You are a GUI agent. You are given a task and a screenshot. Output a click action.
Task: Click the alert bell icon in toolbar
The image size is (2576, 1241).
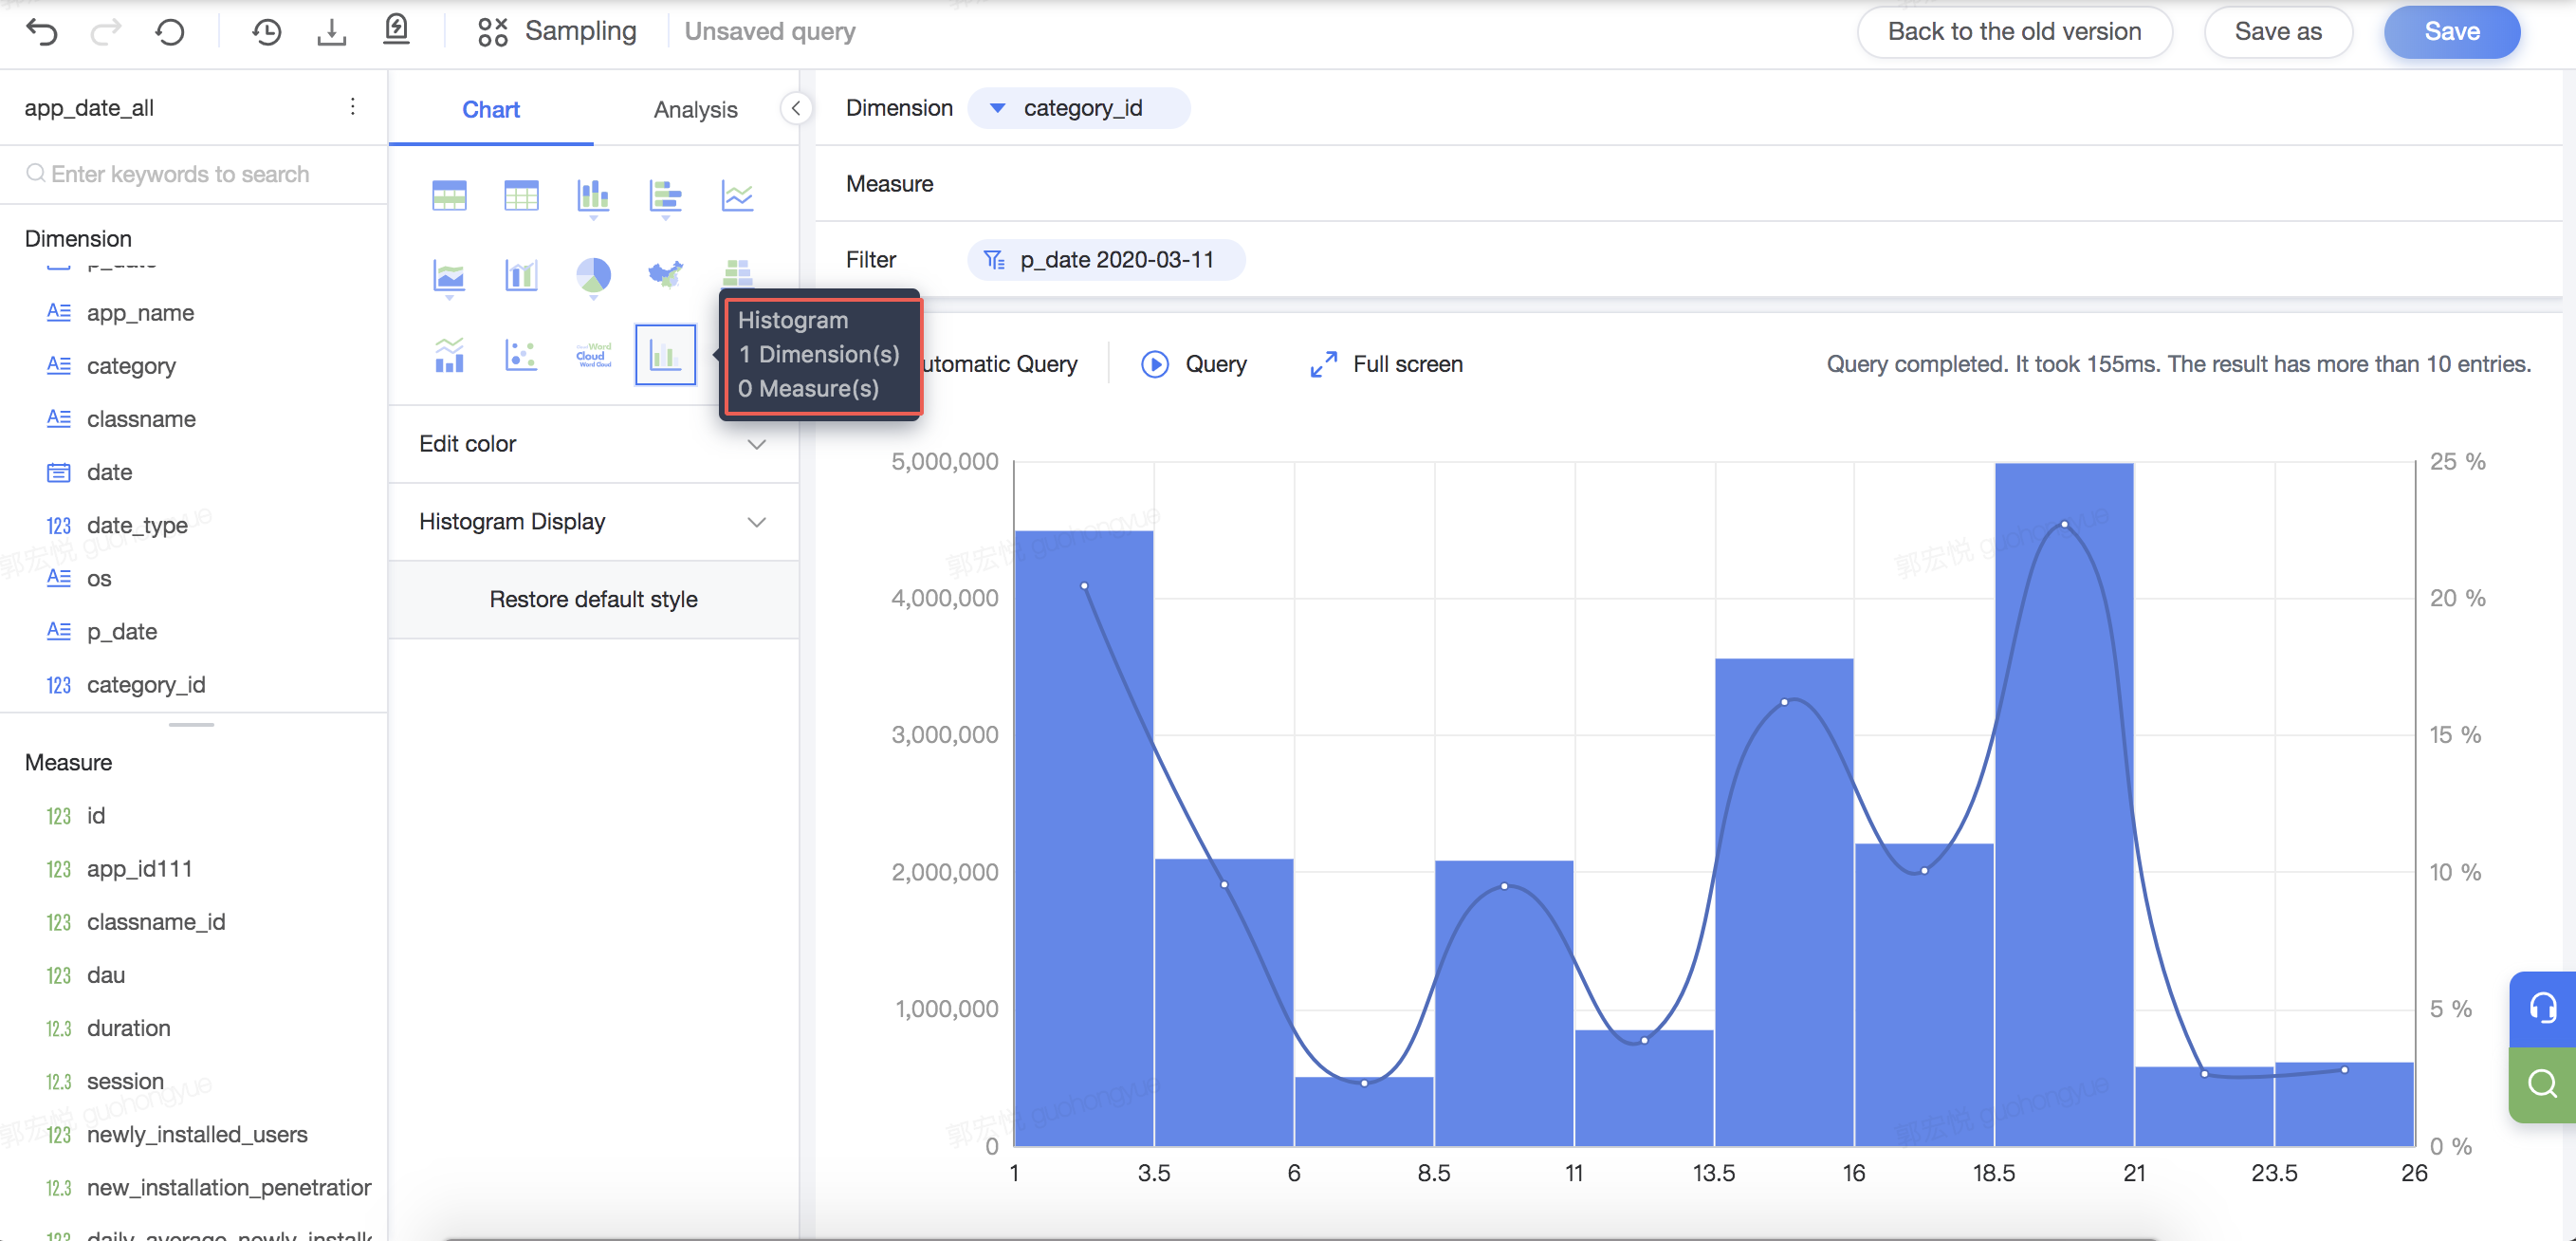[x=397, y=30]
